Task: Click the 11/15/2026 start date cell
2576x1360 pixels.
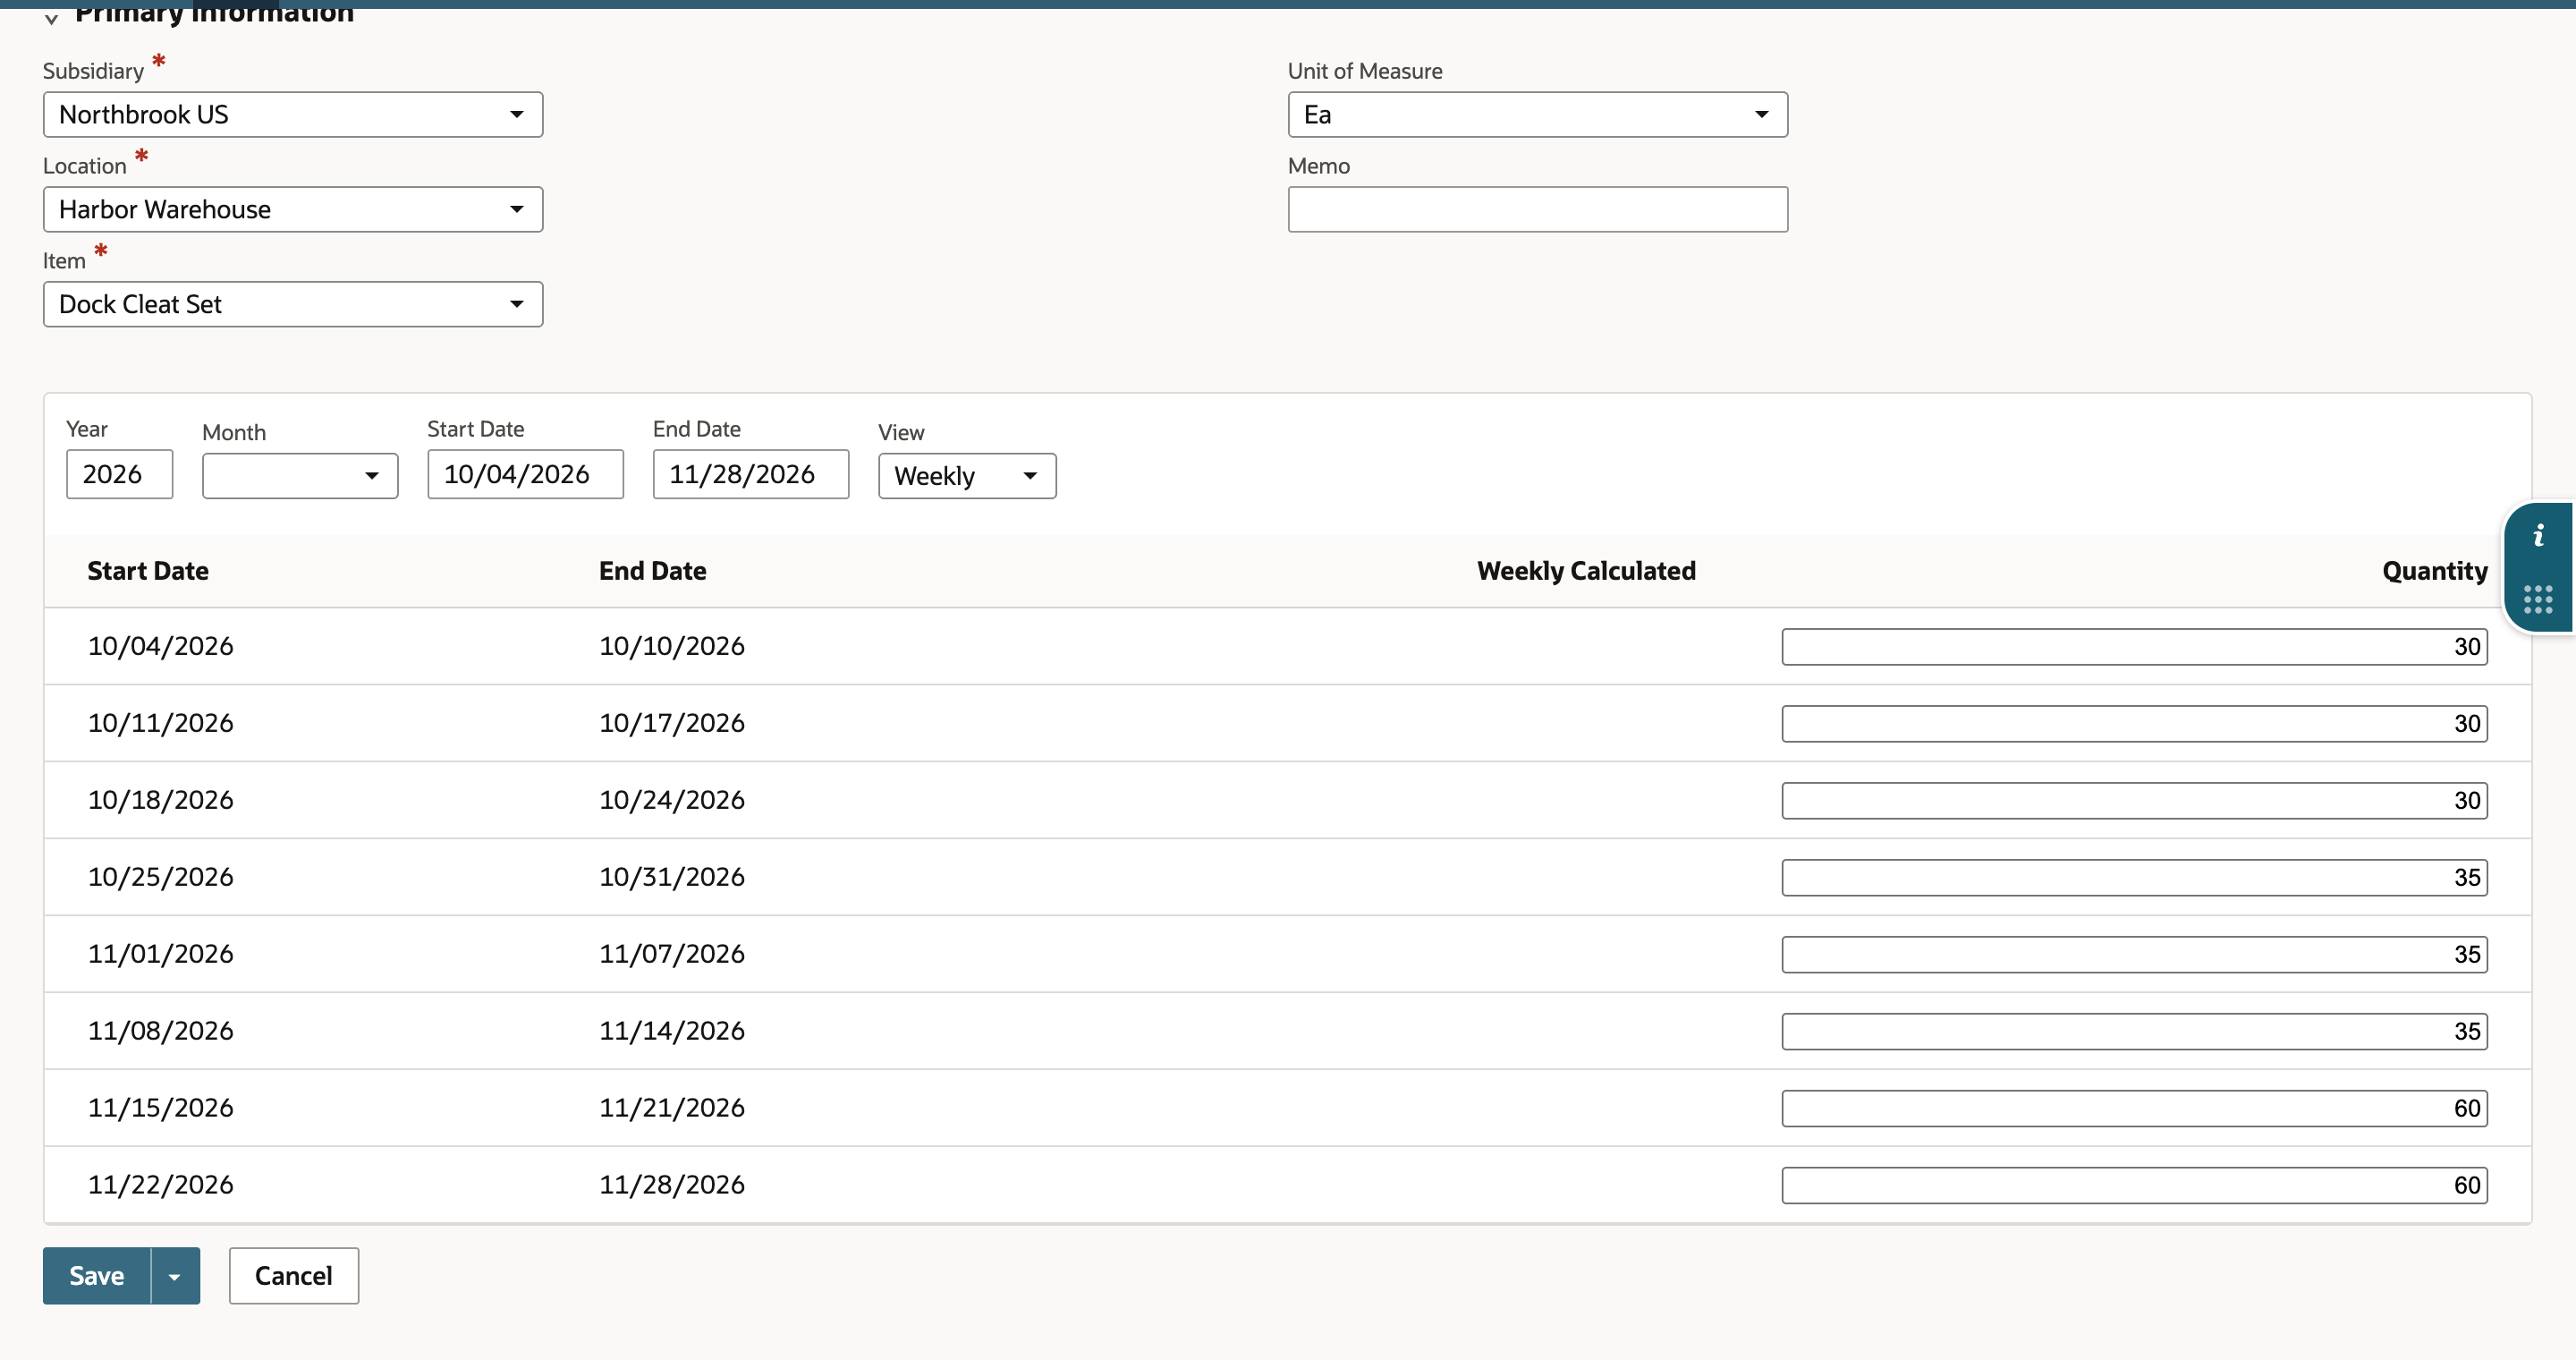Action: point(160,1108)
